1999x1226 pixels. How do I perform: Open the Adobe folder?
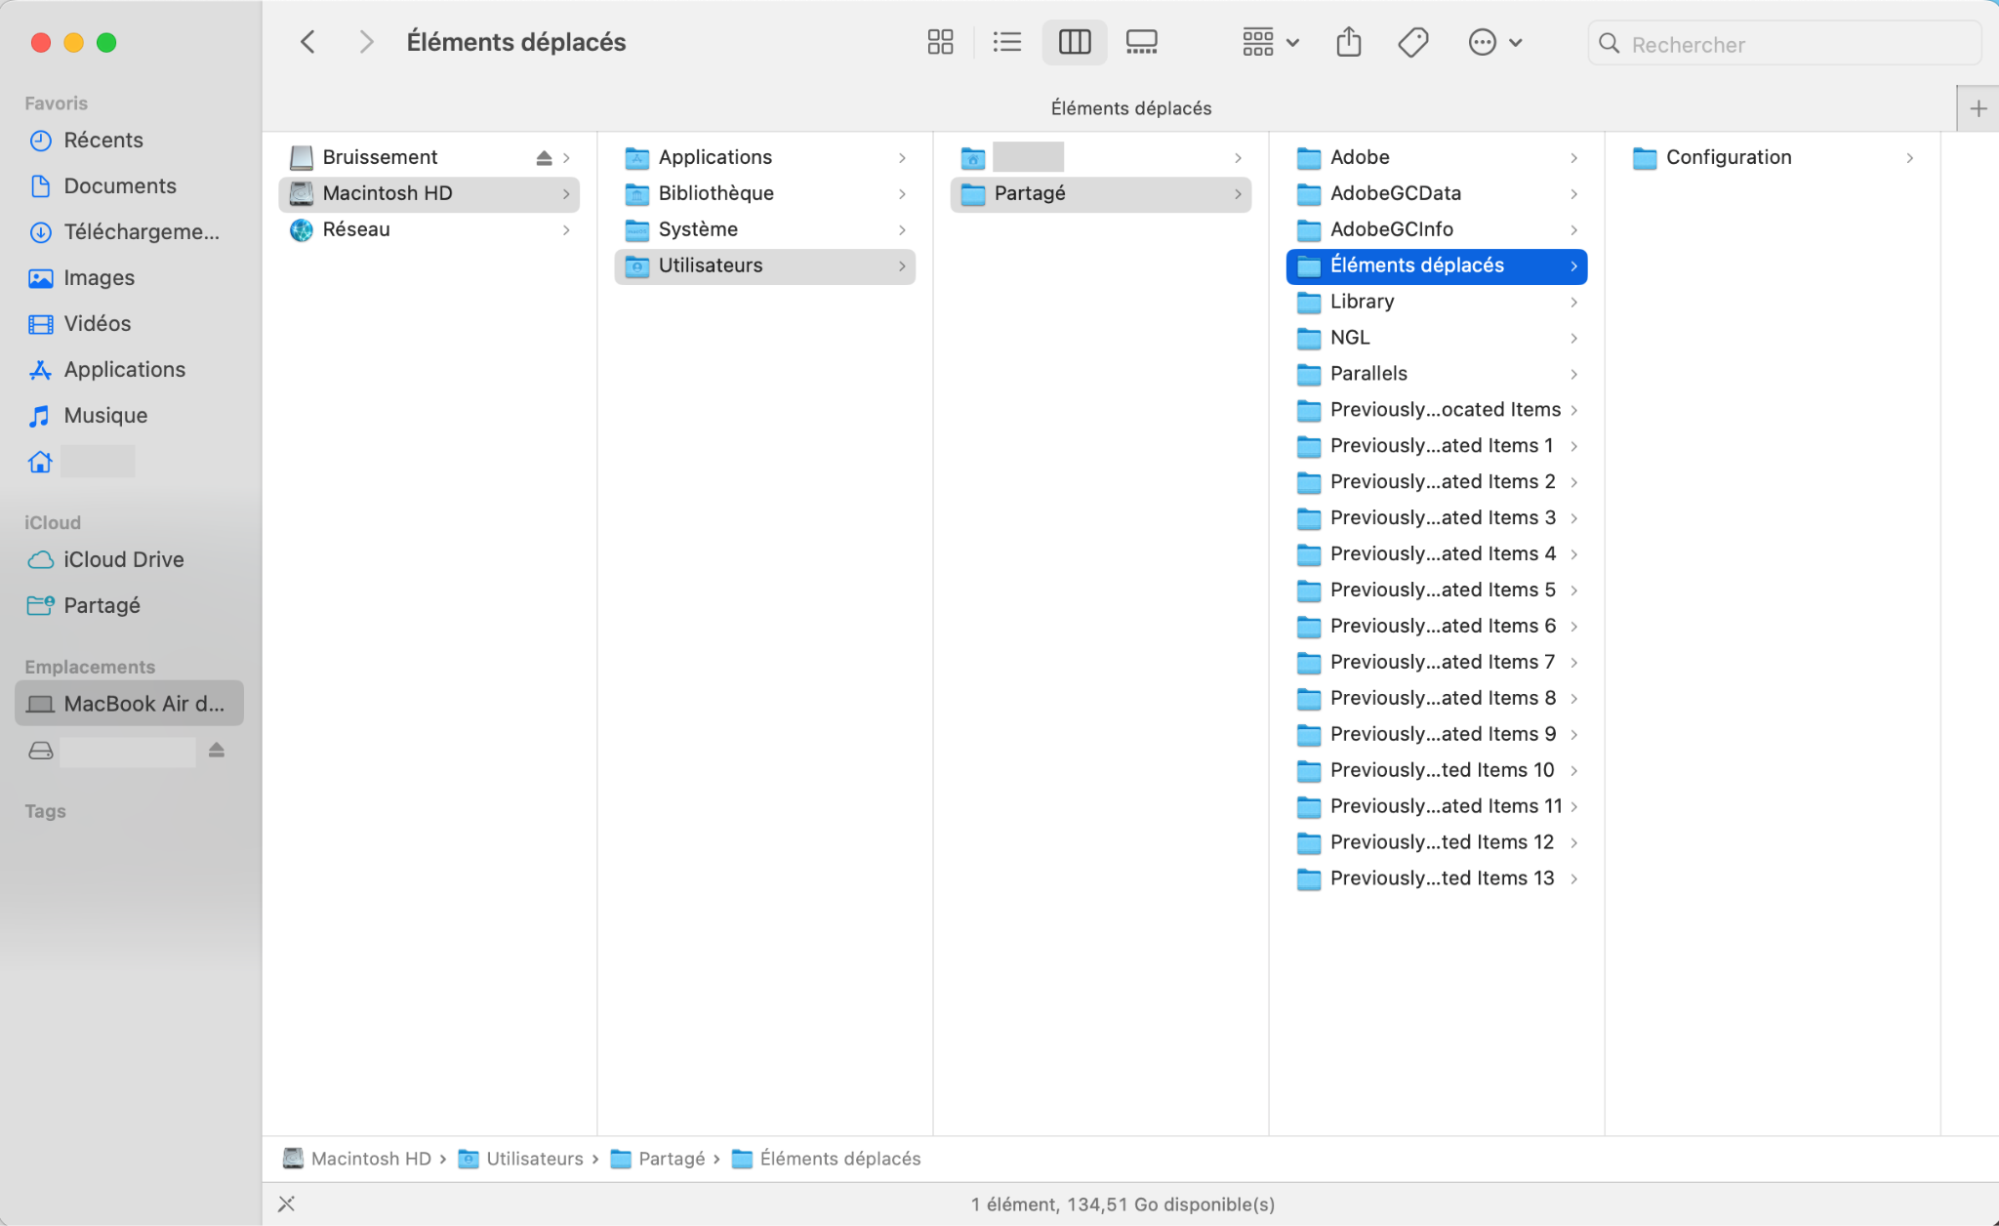(x=1437, y=158)
